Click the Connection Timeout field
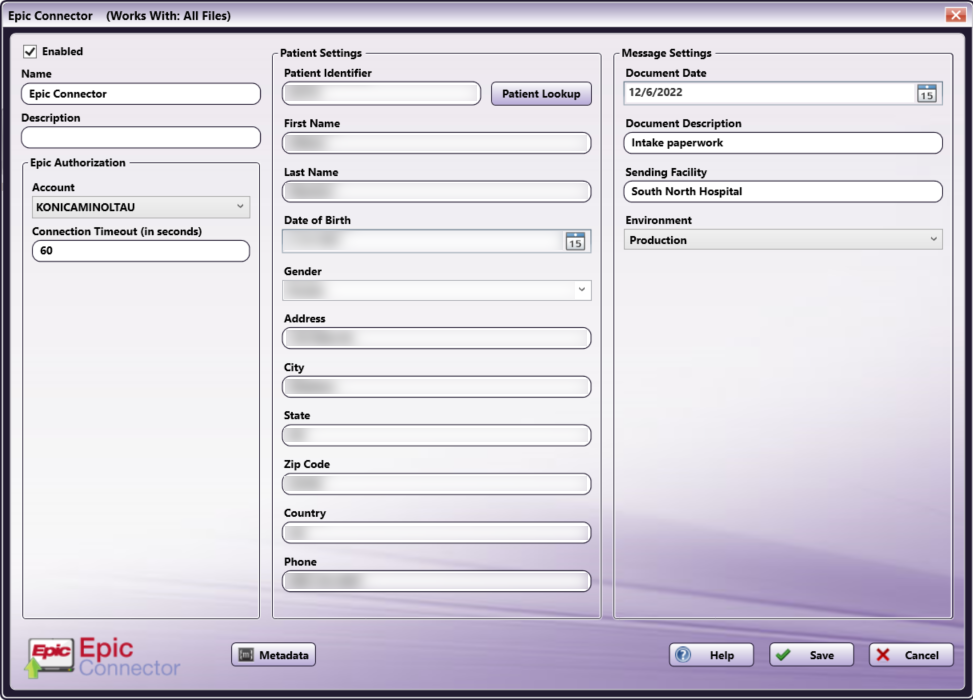Image resolution: width=973 pixels, height=700 pixels. (141, 251)
